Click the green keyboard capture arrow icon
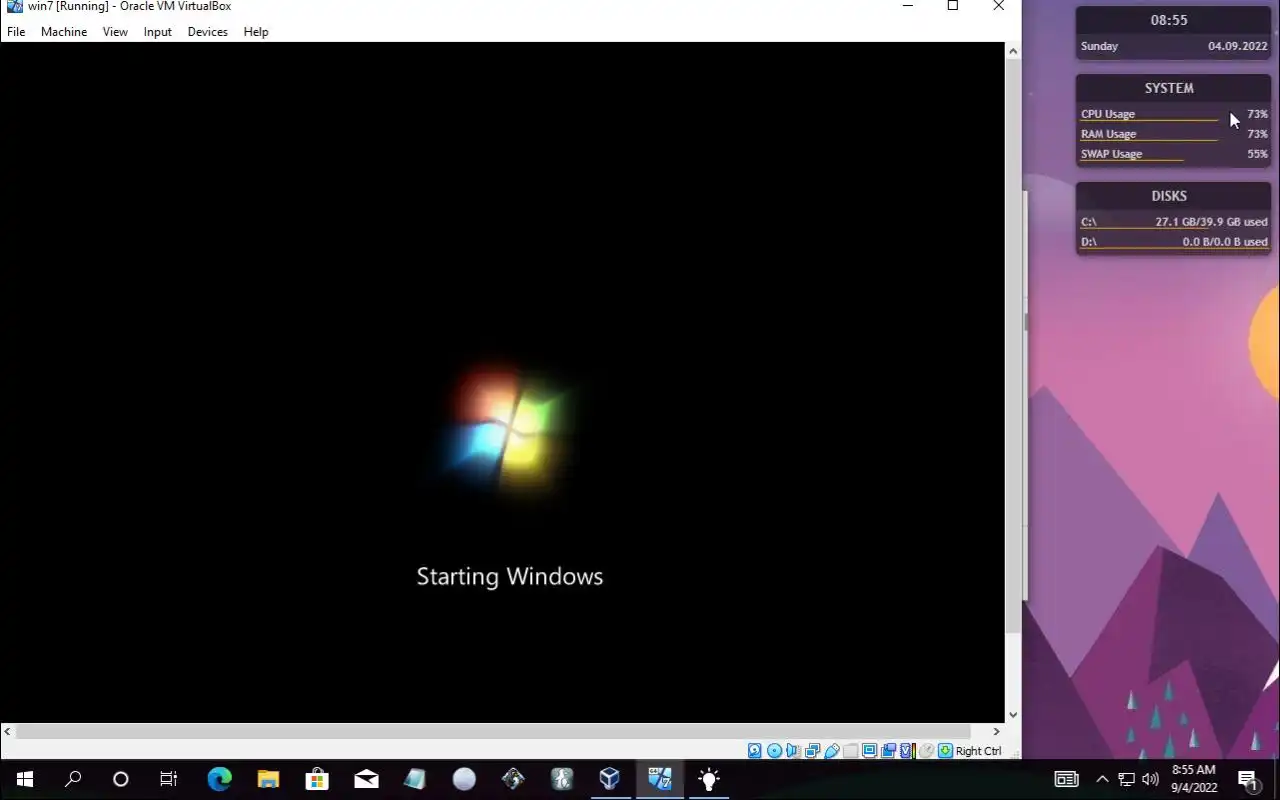This screenshot has width=1280, height=800. [944, 751]
